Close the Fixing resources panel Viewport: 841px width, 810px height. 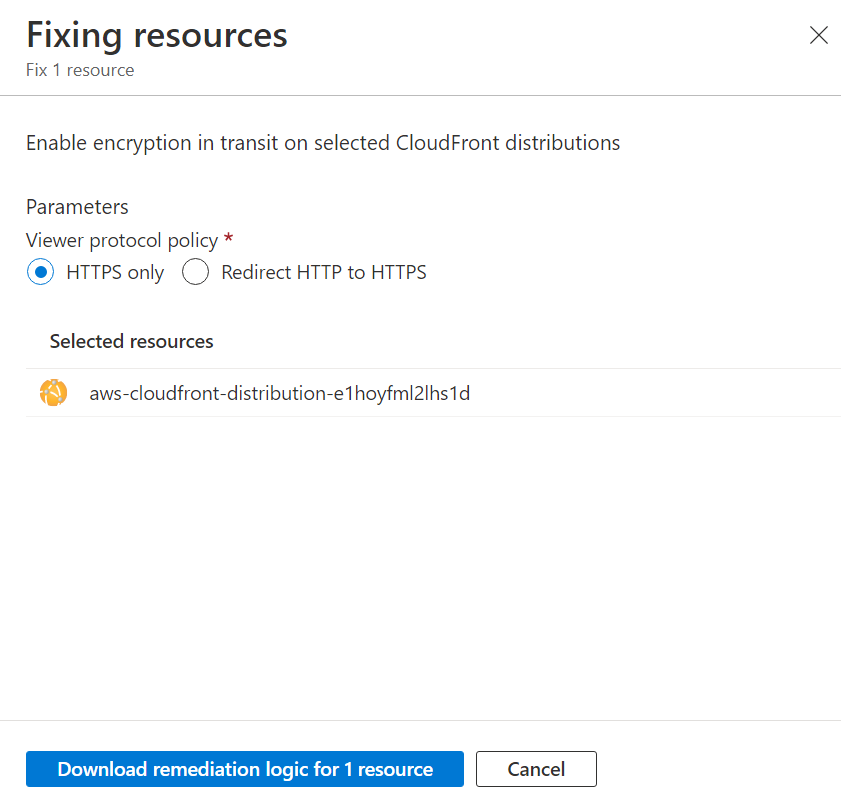point(818,36)
